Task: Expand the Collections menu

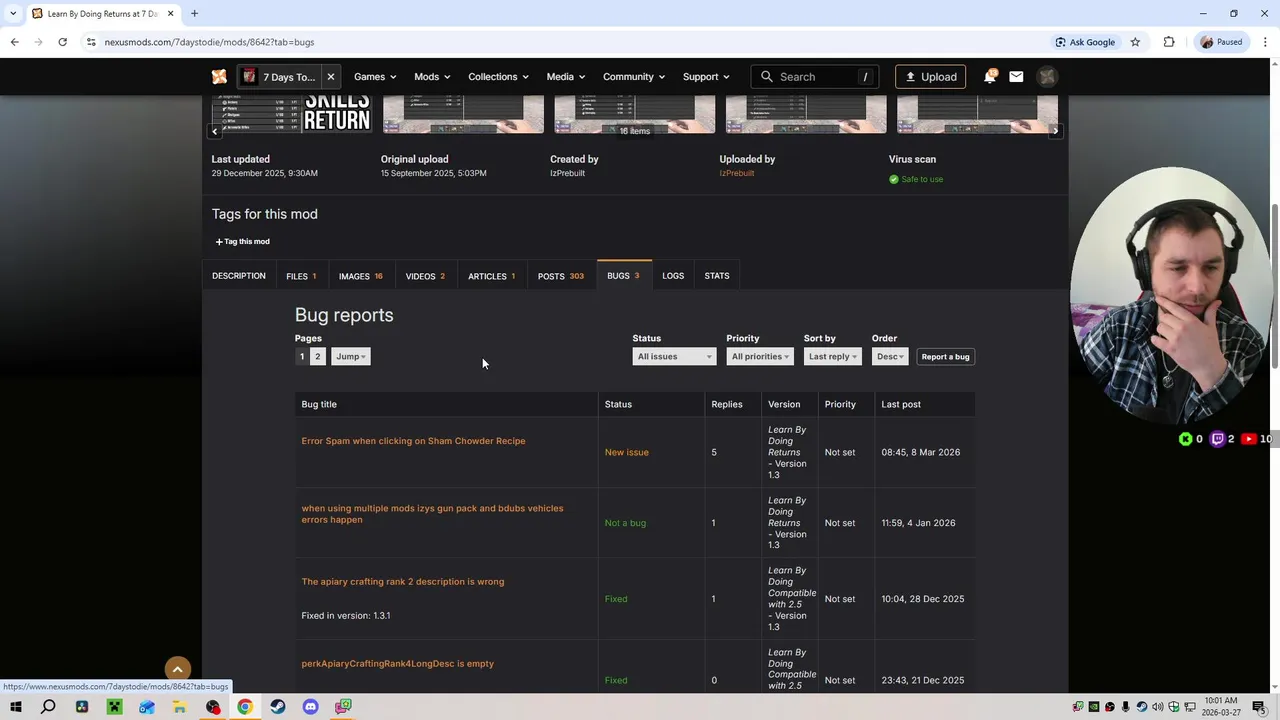Action: (x=498, y=77)
